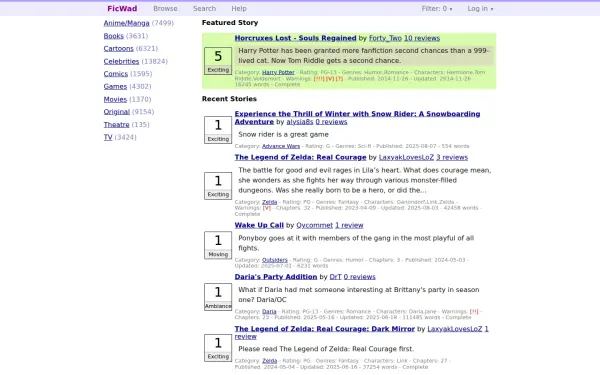Image resolution: width=600 pixels, height=375 pixels.
Task: View author Forty_Two's profile
Action: pyautogui.click(x=385, y=38)
